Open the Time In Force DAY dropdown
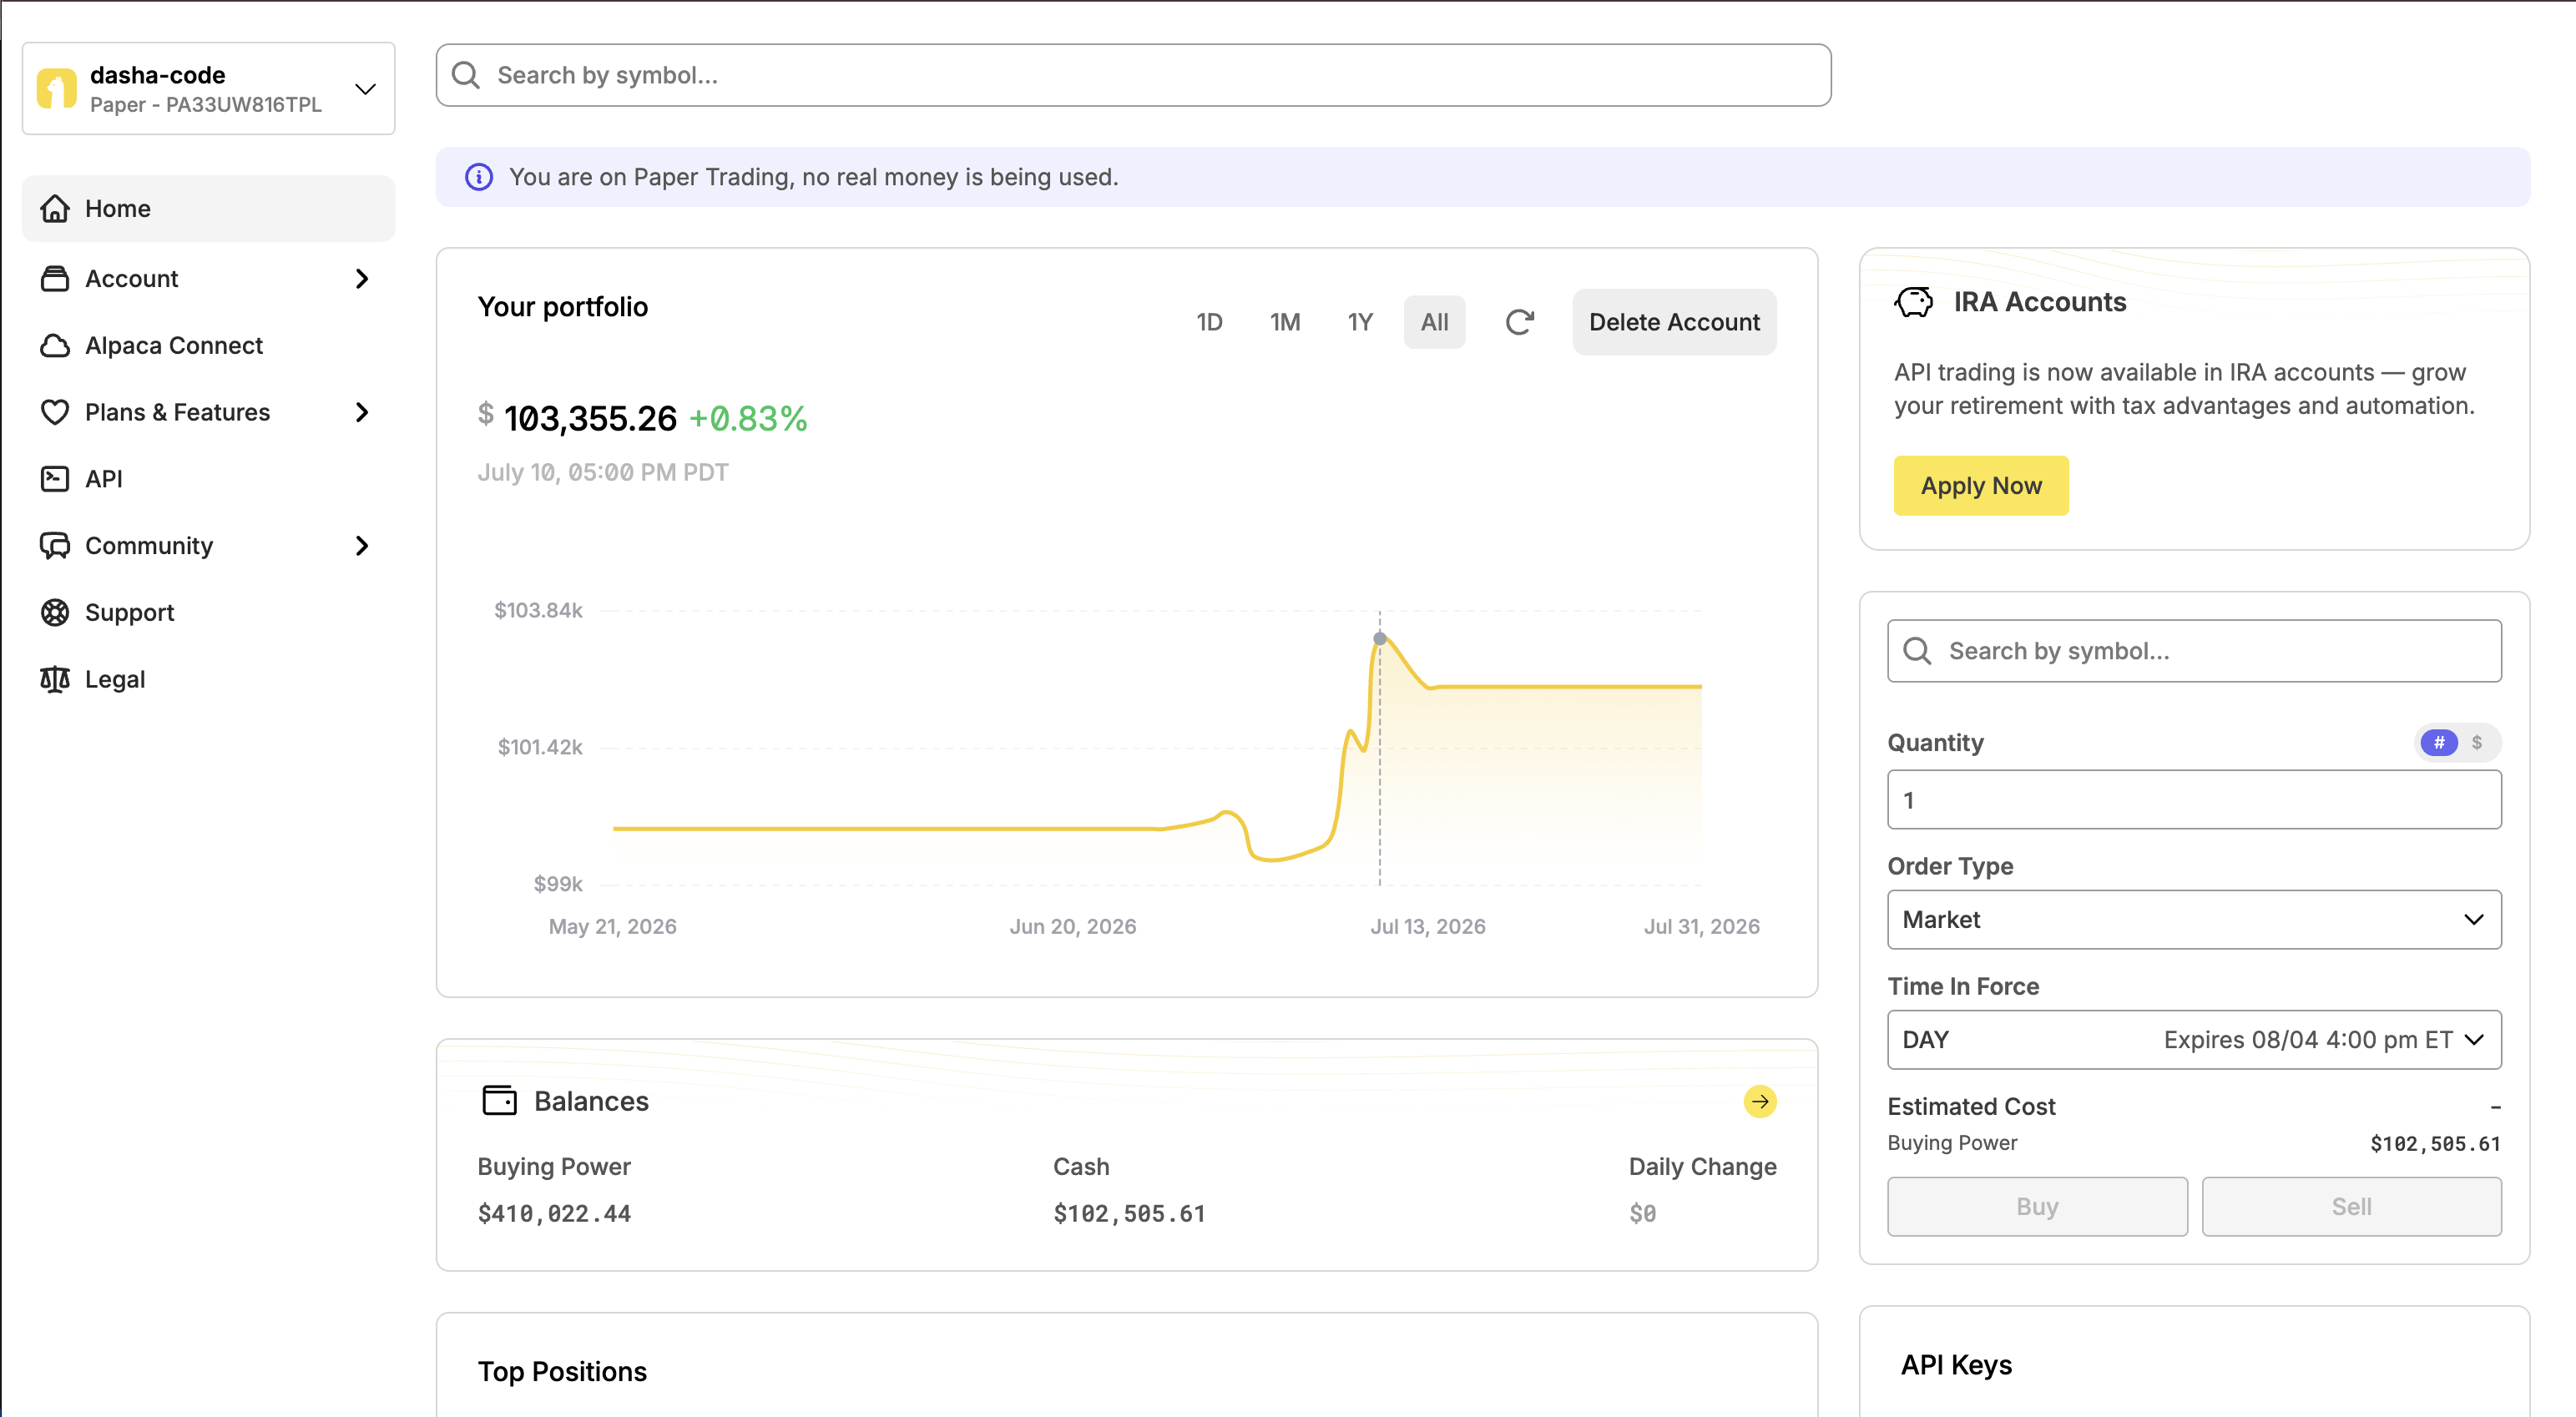This screenshot has width=2576, height=1417. pyautogui.click(x=2194, y=1039)
